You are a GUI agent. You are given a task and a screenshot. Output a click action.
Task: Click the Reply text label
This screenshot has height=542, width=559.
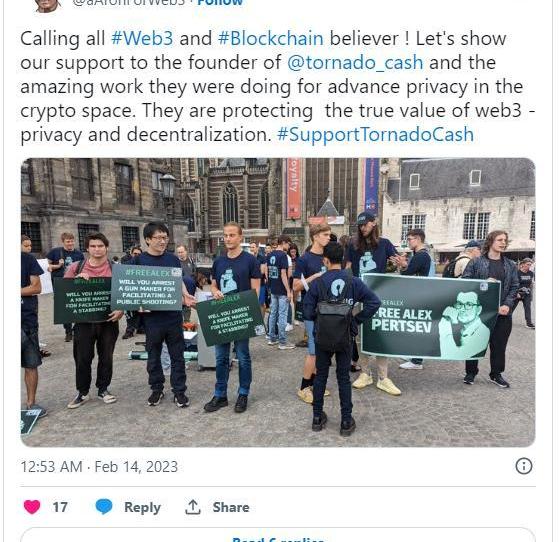142,507
